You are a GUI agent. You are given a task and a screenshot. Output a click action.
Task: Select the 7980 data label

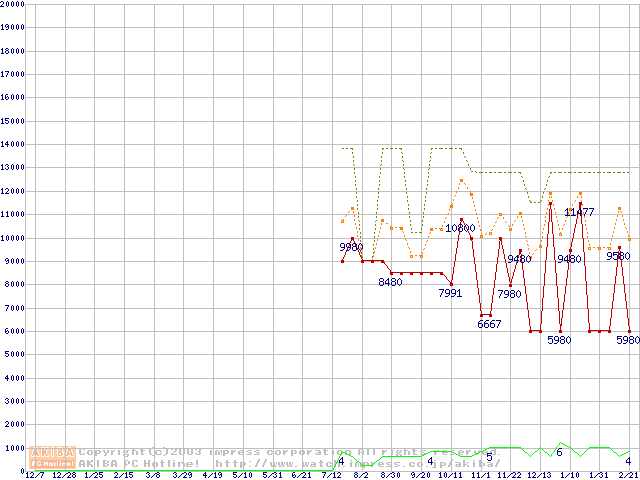pyautogui.click(x=509, y=294)
